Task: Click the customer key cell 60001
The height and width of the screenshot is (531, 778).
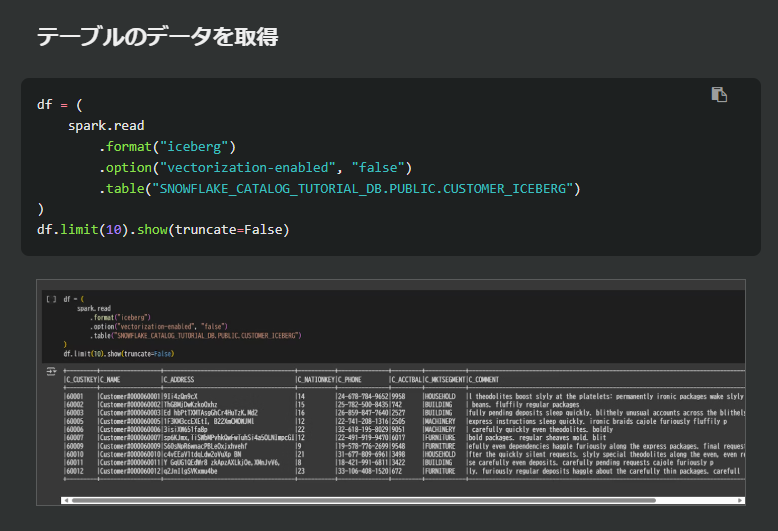Action: (x=75, y=397)
